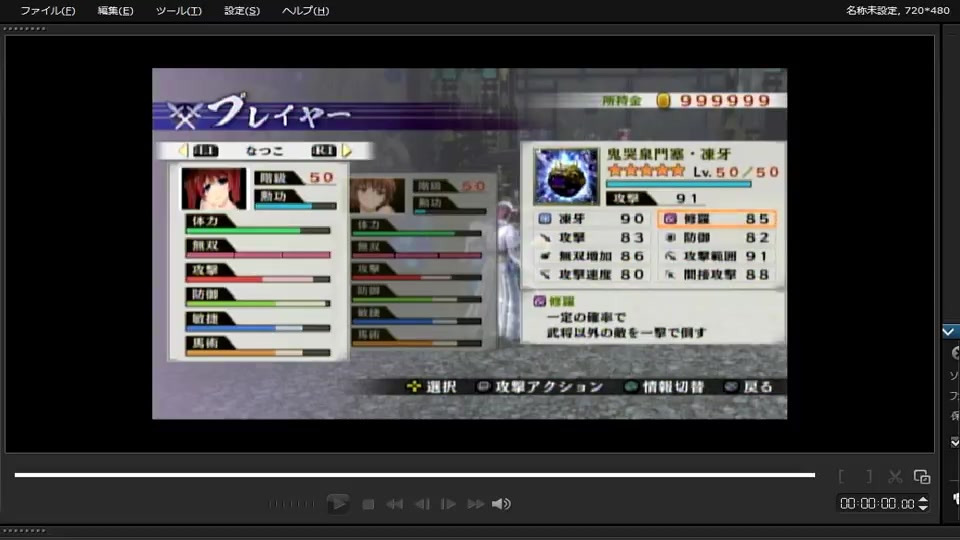Play the preview video
The image size is (960, 540).
337,503
